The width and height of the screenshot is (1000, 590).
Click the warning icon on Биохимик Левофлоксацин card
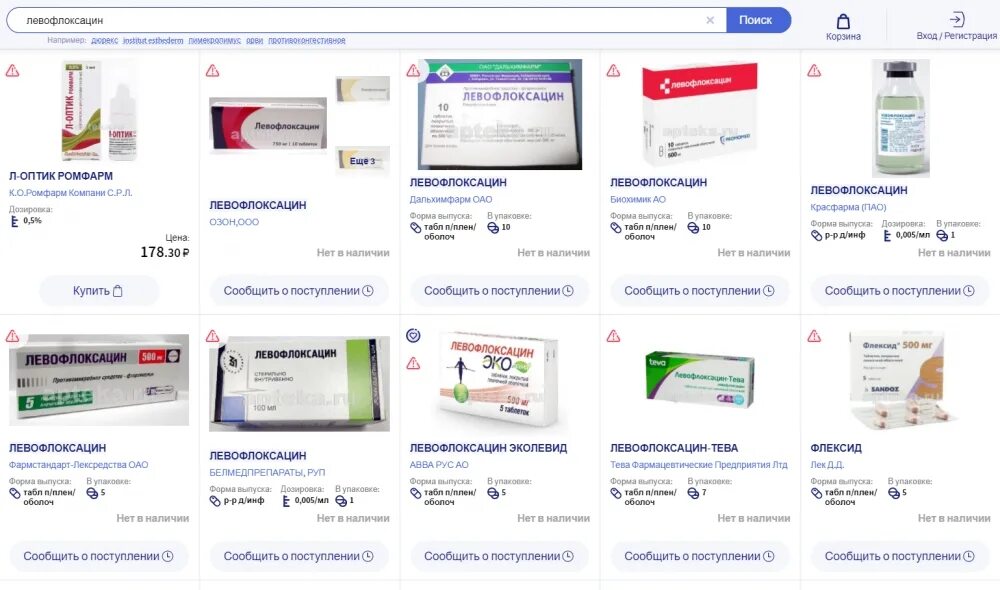tap(614, 71)
